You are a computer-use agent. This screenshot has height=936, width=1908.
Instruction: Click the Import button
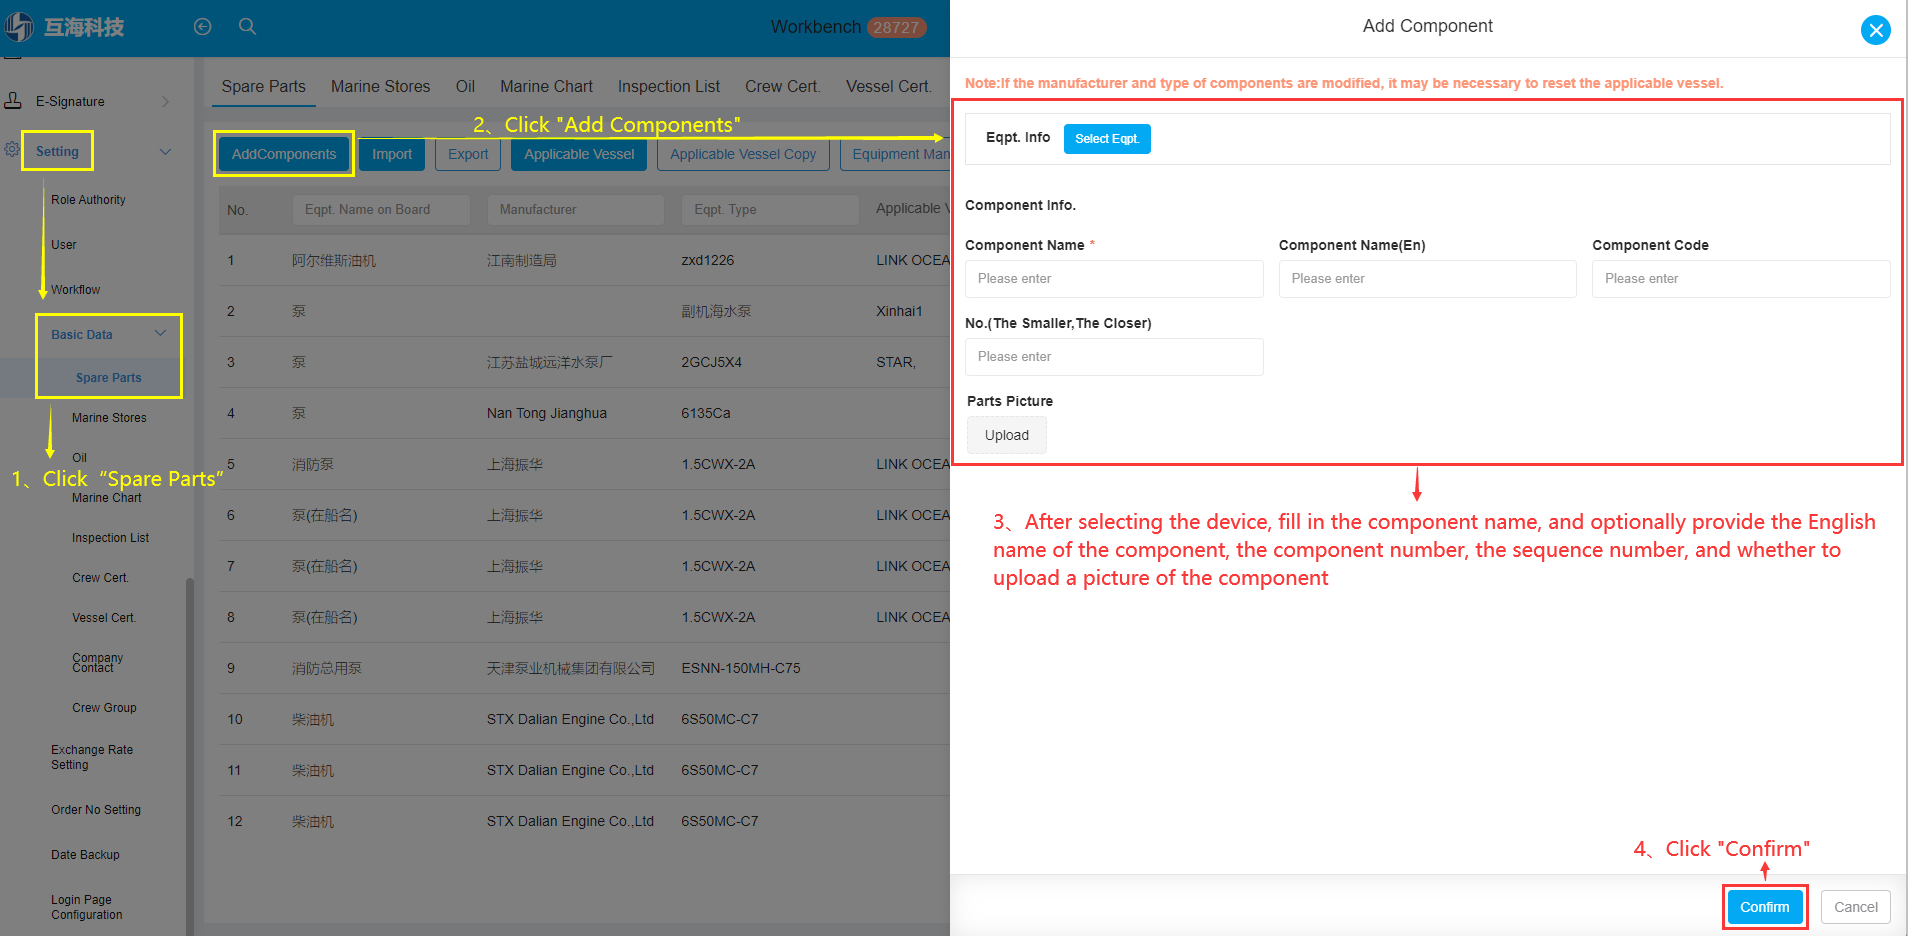click(392, 154)
